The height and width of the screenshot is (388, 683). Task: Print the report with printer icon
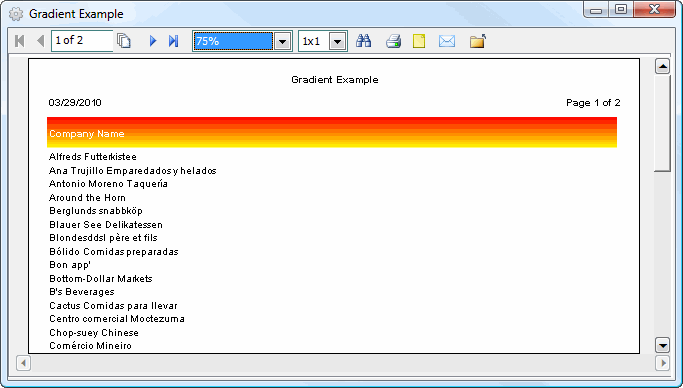tap(393, 41)
